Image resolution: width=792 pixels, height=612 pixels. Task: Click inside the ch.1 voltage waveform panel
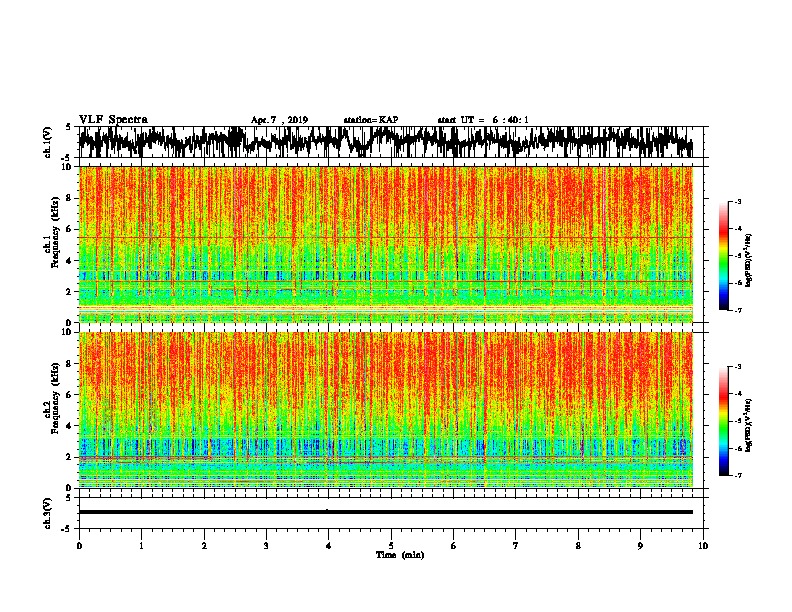pos(391,142)
